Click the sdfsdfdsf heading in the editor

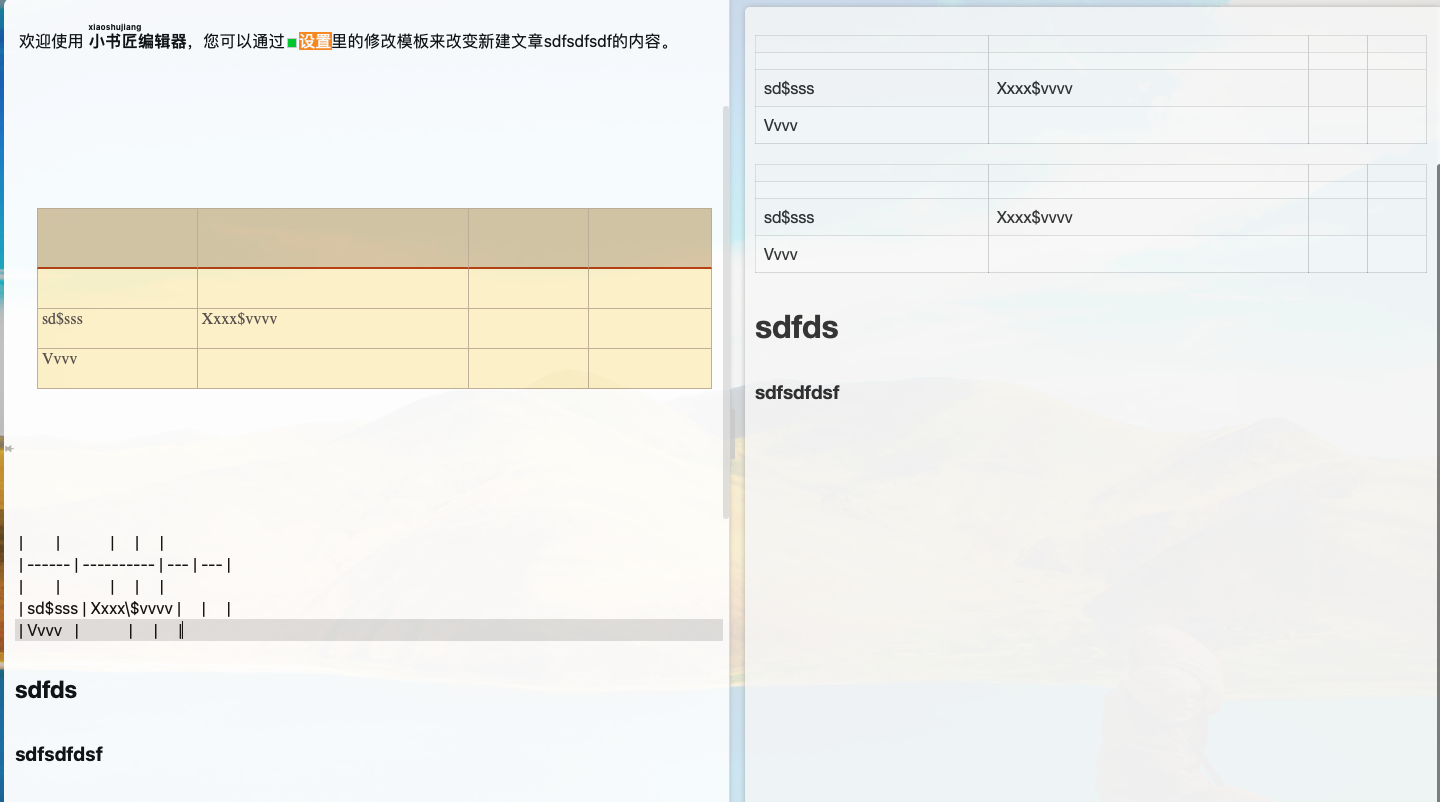(x=58, y=754)
